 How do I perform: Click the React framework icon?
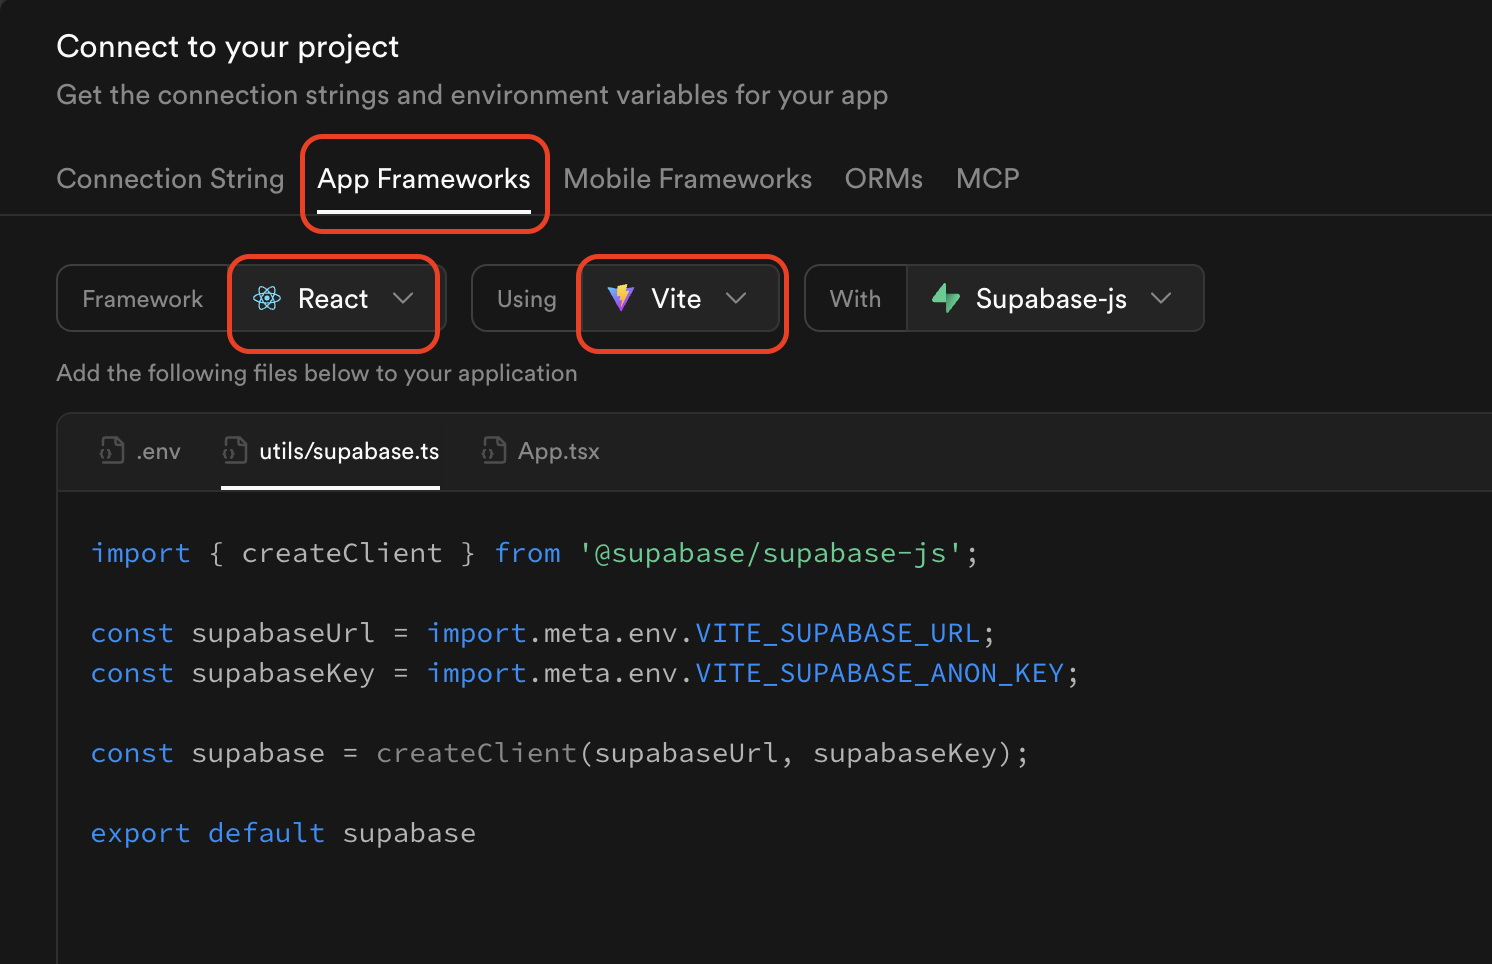(x=267, y=297)
